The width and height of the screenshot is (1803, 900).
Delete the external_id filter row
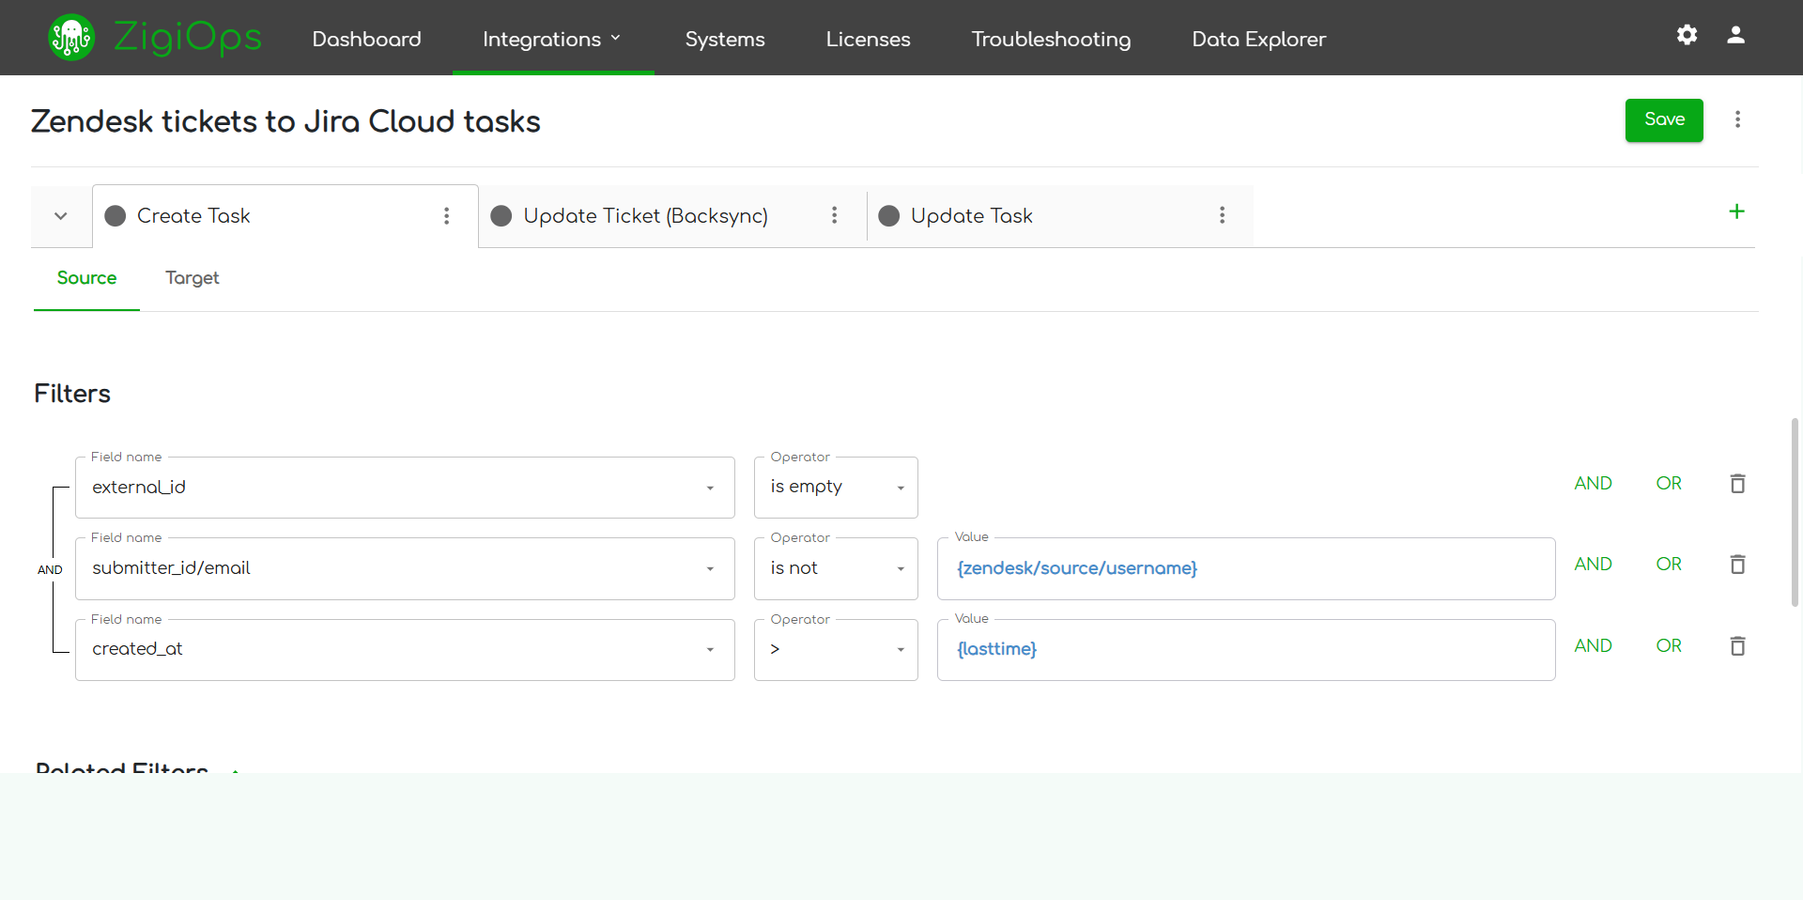click(1738, 484)
